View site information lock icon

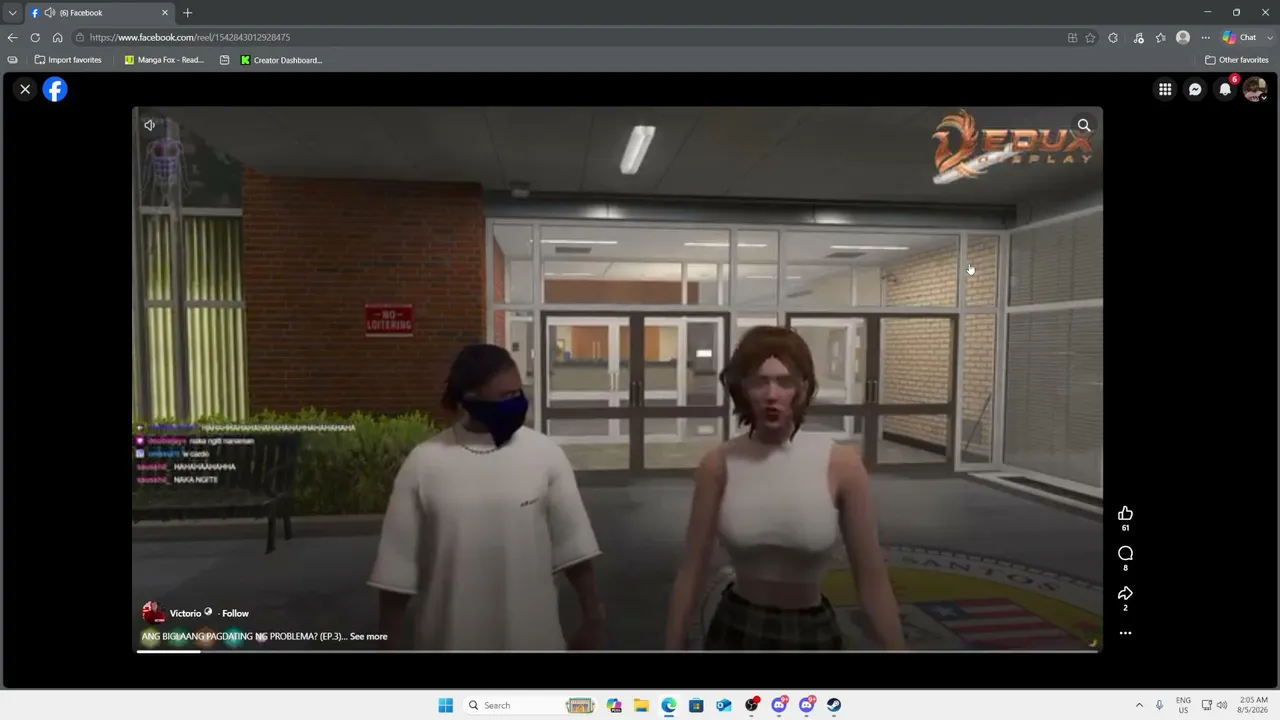click(x=79, y=37)
